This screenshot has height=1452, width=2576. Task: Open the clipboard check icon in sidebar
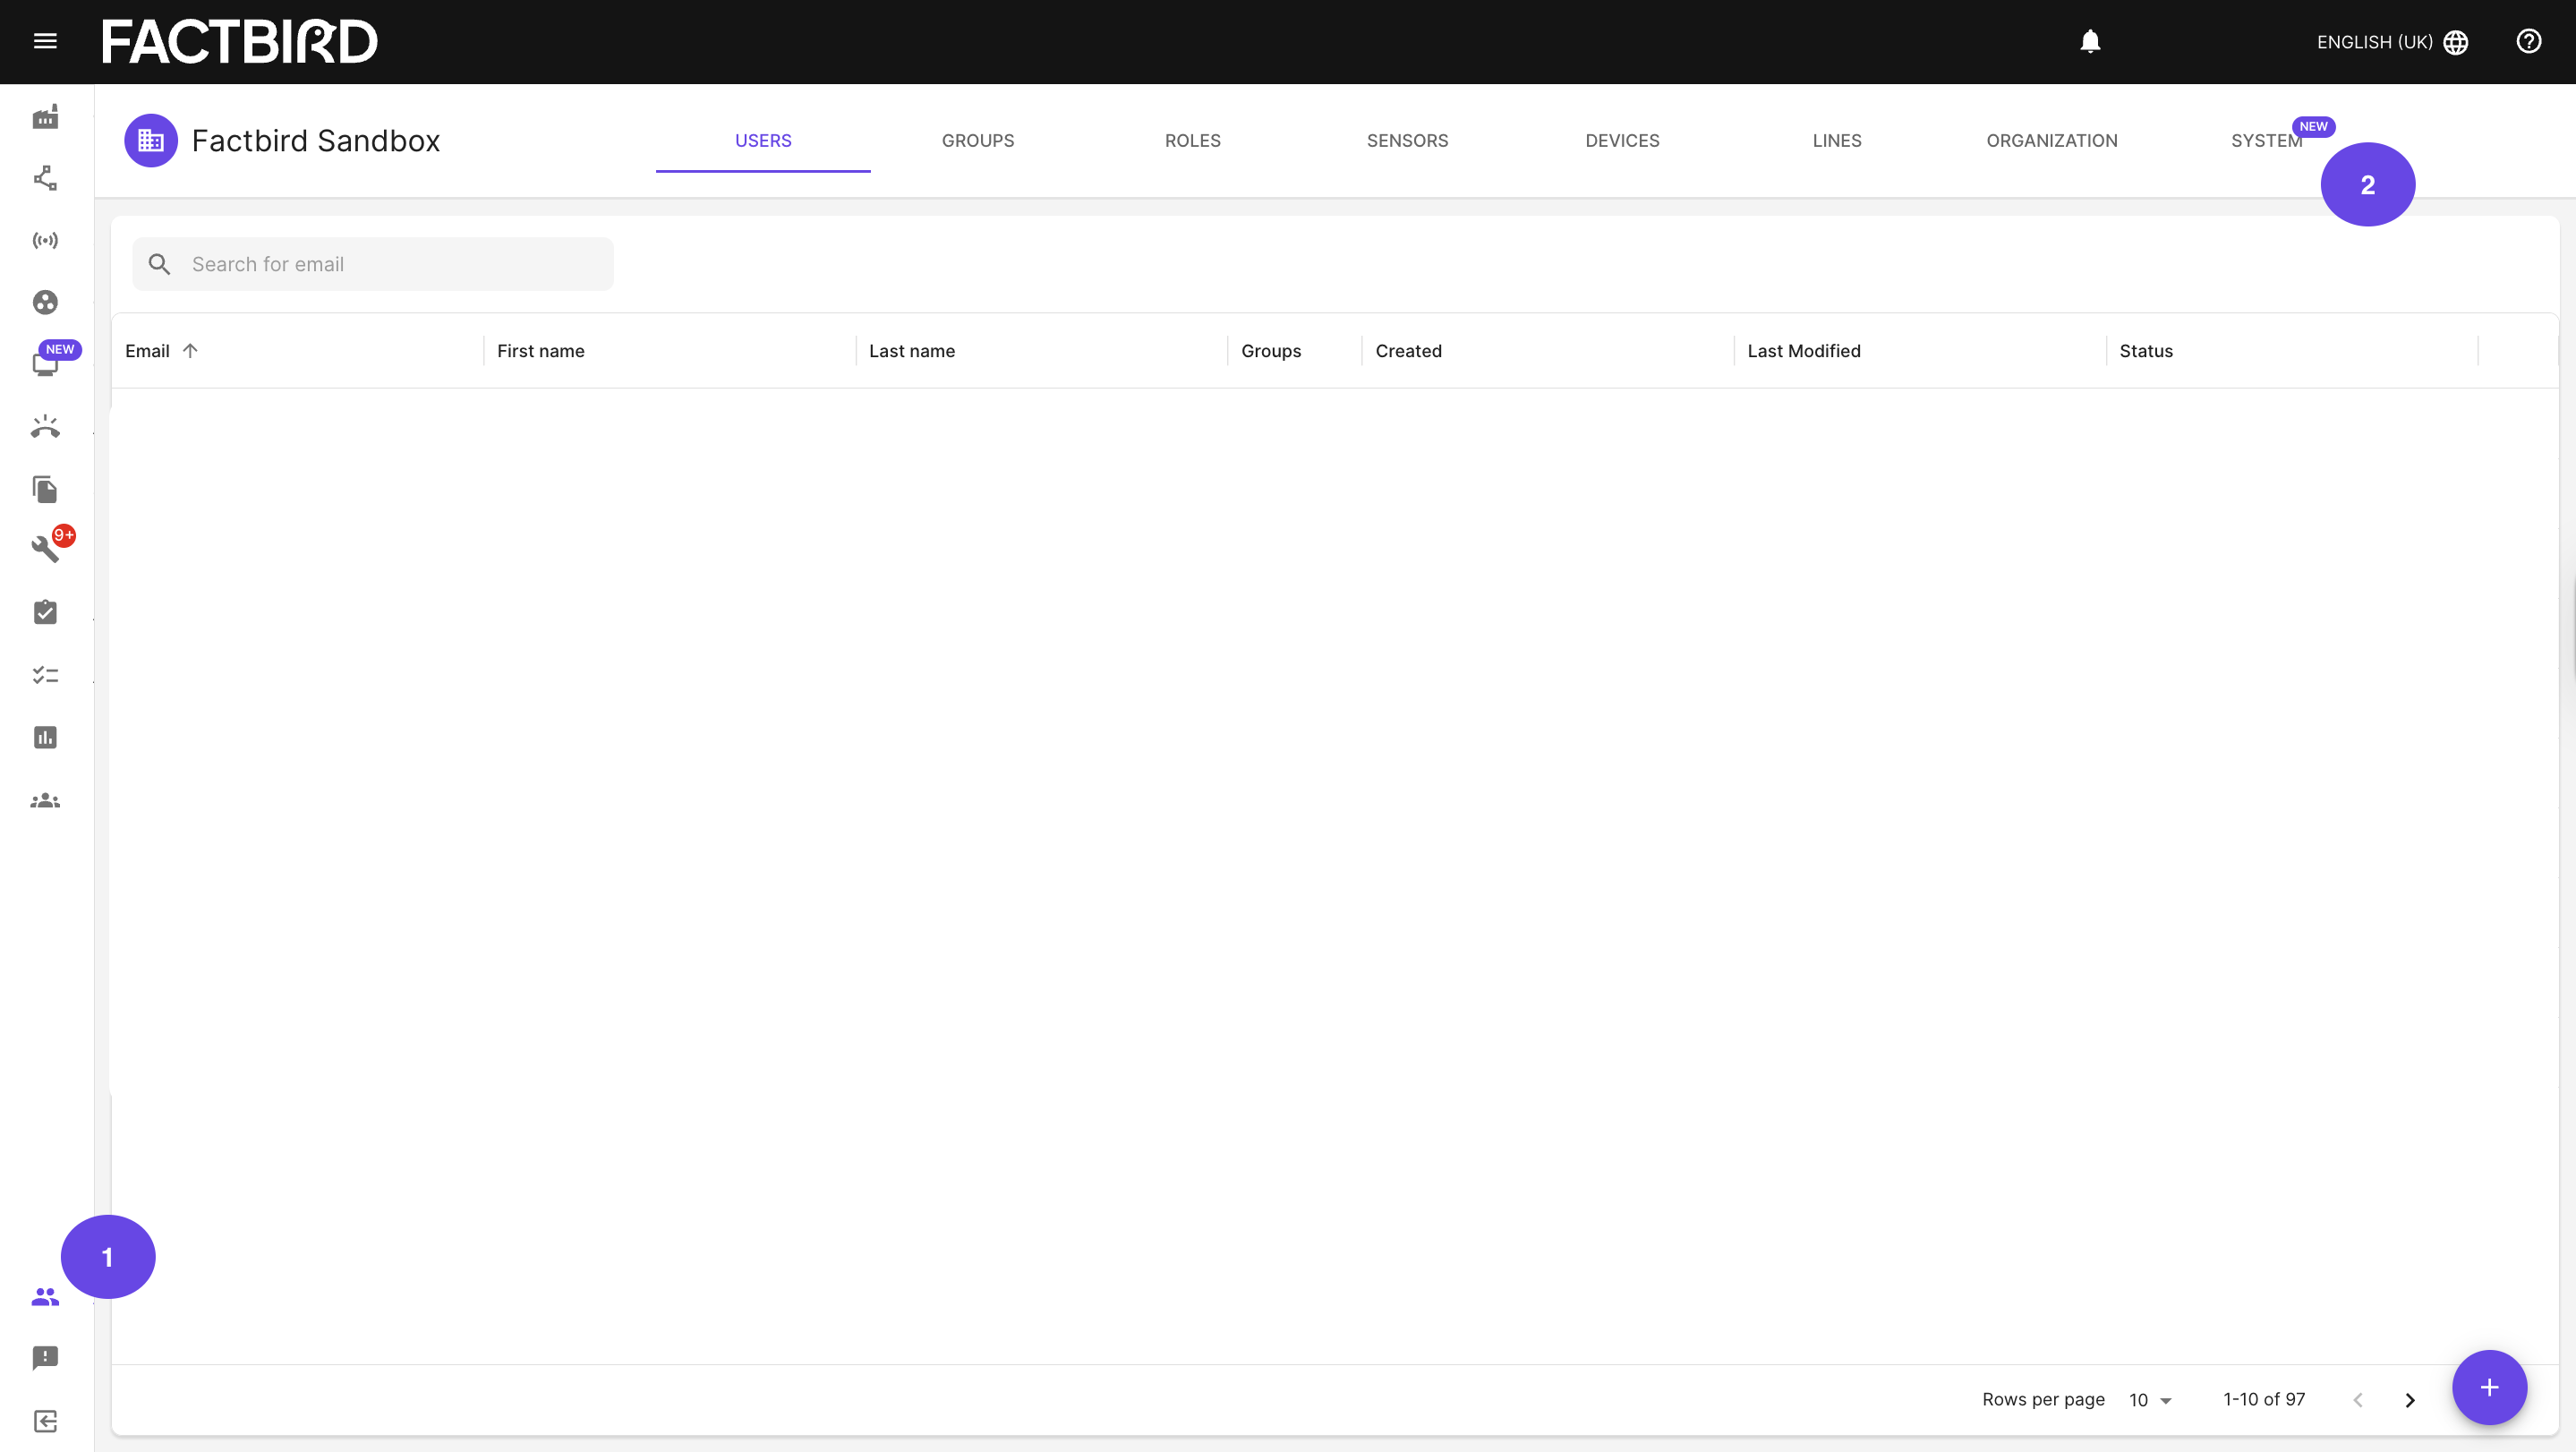45,612
